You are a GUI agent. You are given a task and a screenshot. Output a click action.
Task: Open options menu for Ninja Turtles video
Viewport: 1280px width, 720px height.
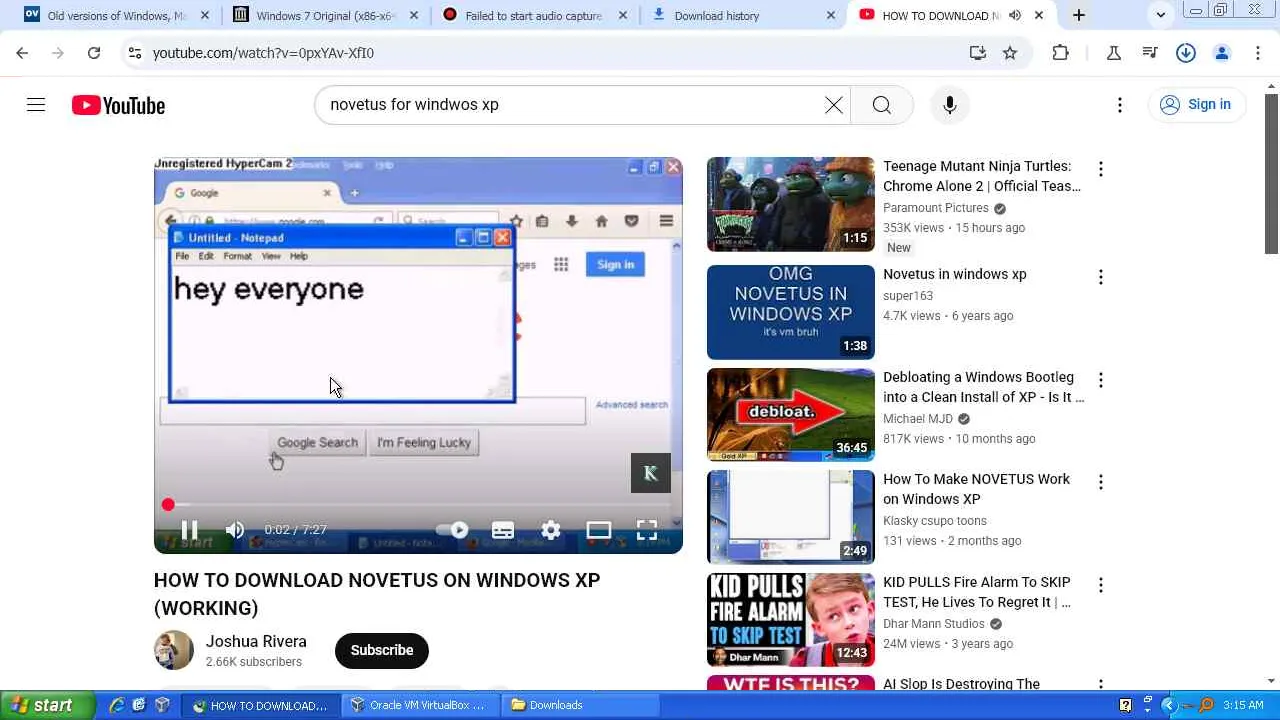pyautogui.click(x=1101, y=169)
